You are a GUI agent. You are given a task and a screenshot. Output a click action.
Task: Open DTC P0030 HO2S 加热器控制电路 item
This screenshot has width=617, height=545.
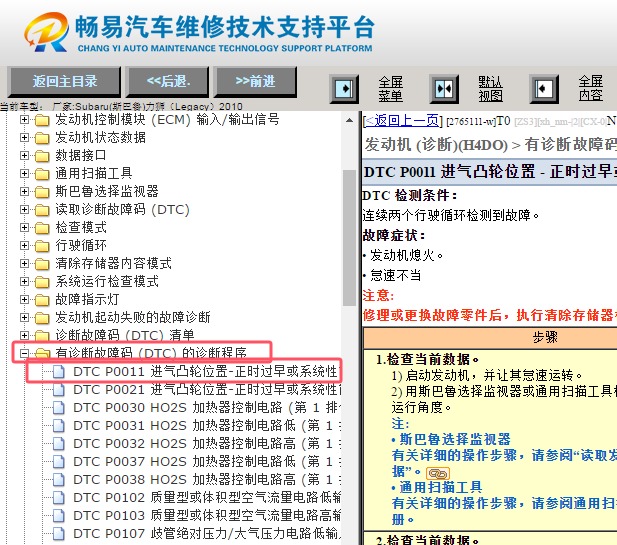(x=206, y=408)
